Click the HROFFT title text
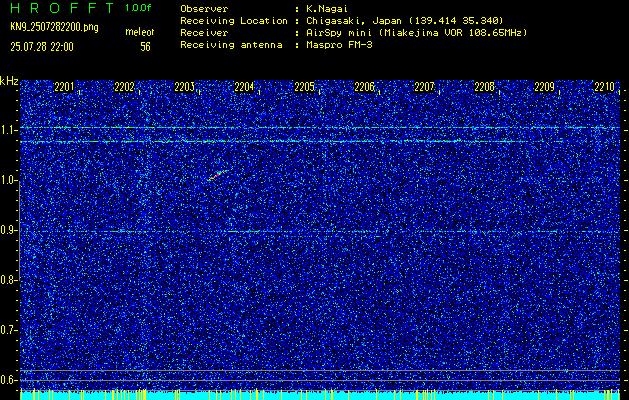 63,8
